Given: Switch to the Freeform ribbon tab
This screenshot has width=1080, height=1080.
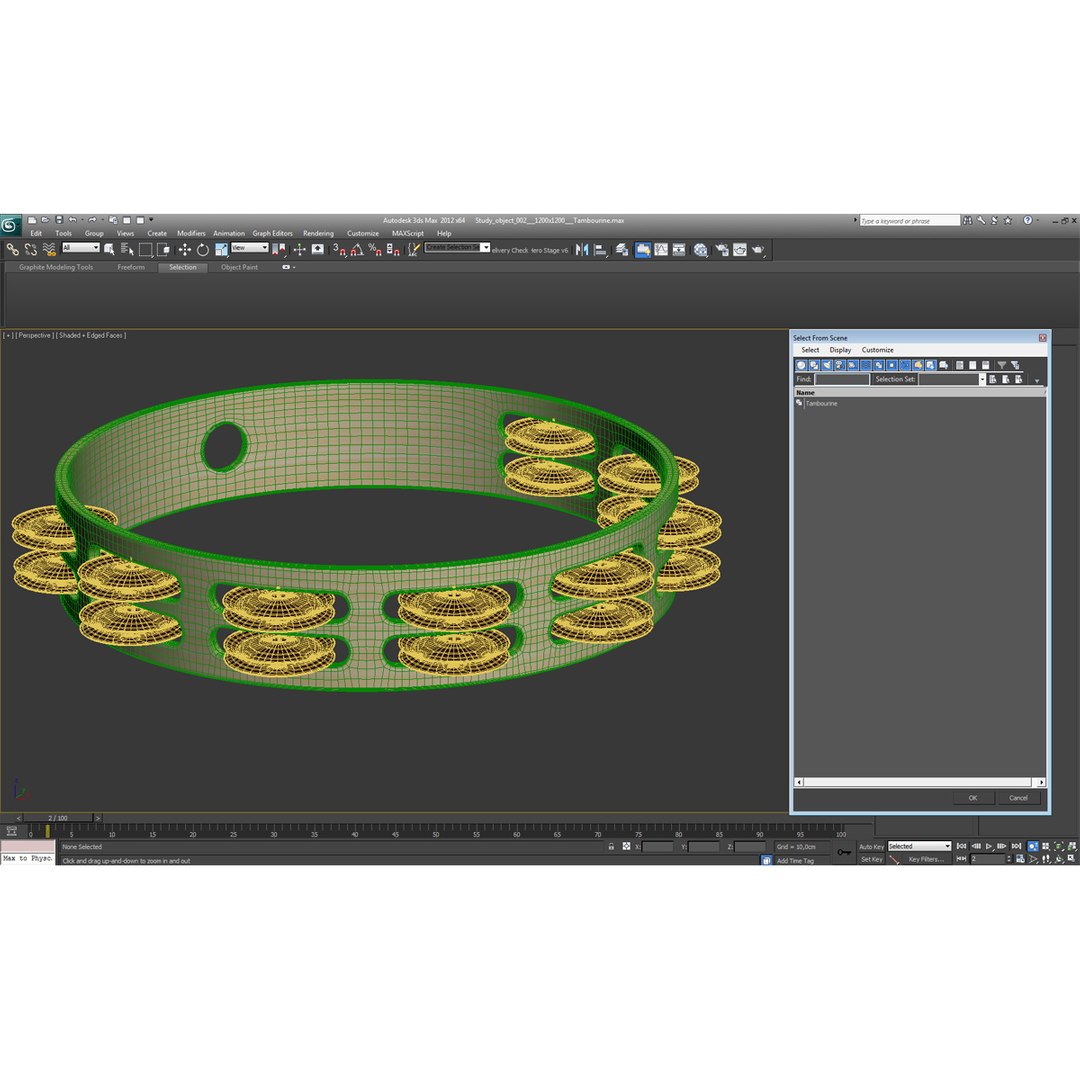Looking at the screenshot, I should point(131,267).
